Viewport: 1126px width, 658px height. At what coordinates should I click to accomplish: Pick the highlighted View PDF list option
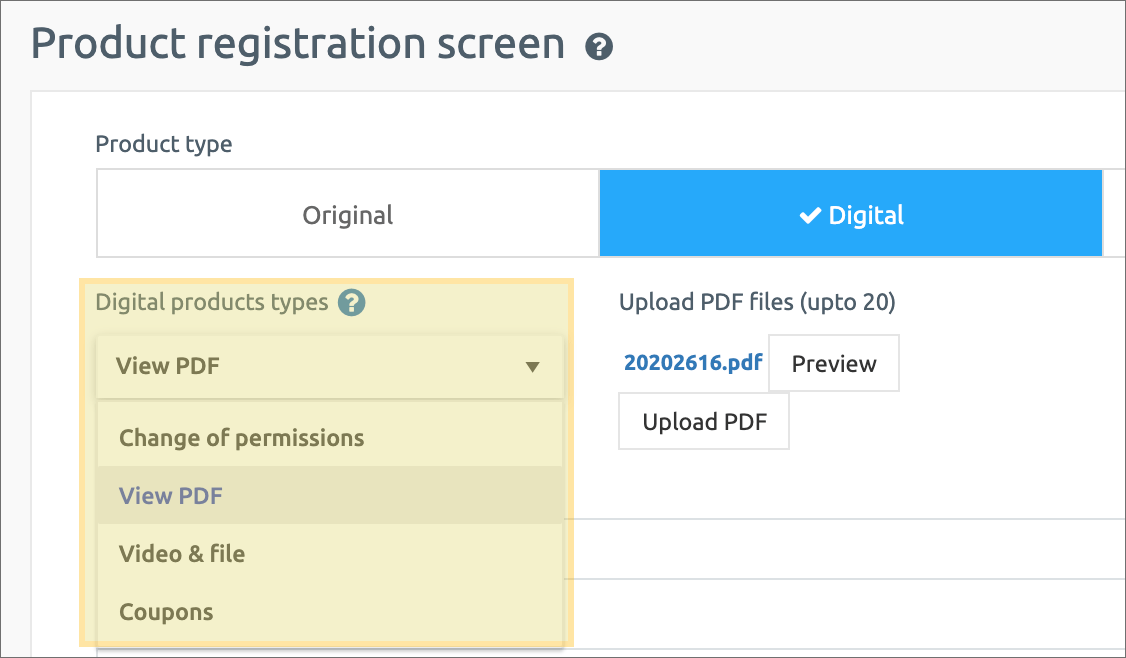(171, 496)
